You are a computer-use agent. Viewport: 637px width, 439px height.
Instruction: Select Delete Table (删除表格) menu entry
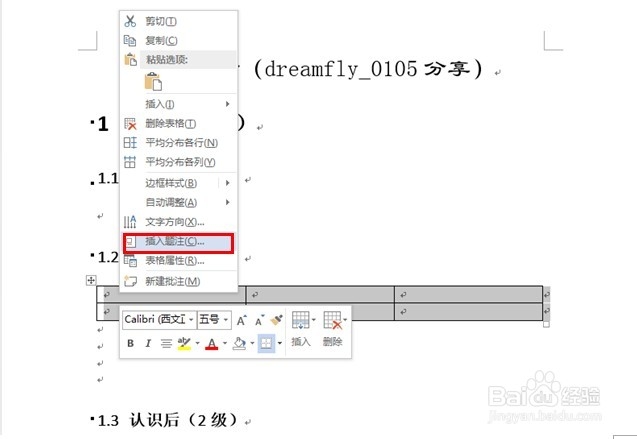[x=179, y=123]
